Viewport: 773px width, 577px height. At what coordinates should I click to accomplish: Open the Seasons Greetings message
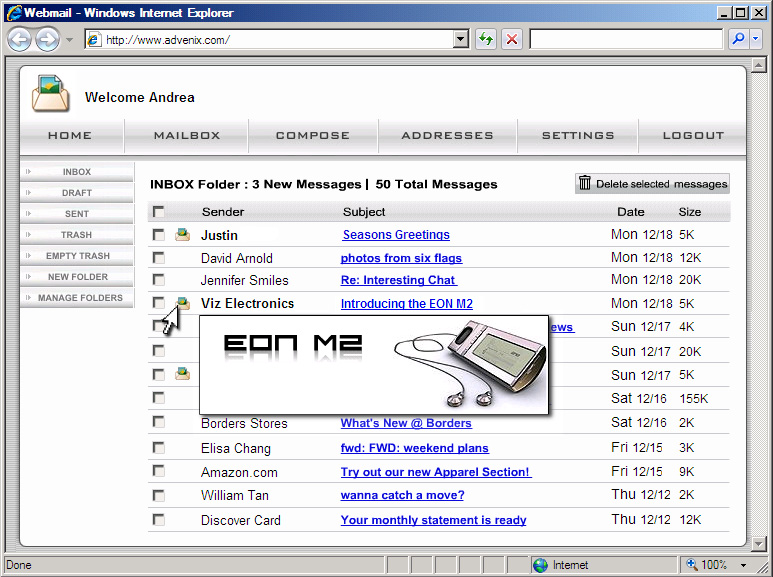click(x=396, y=235)
